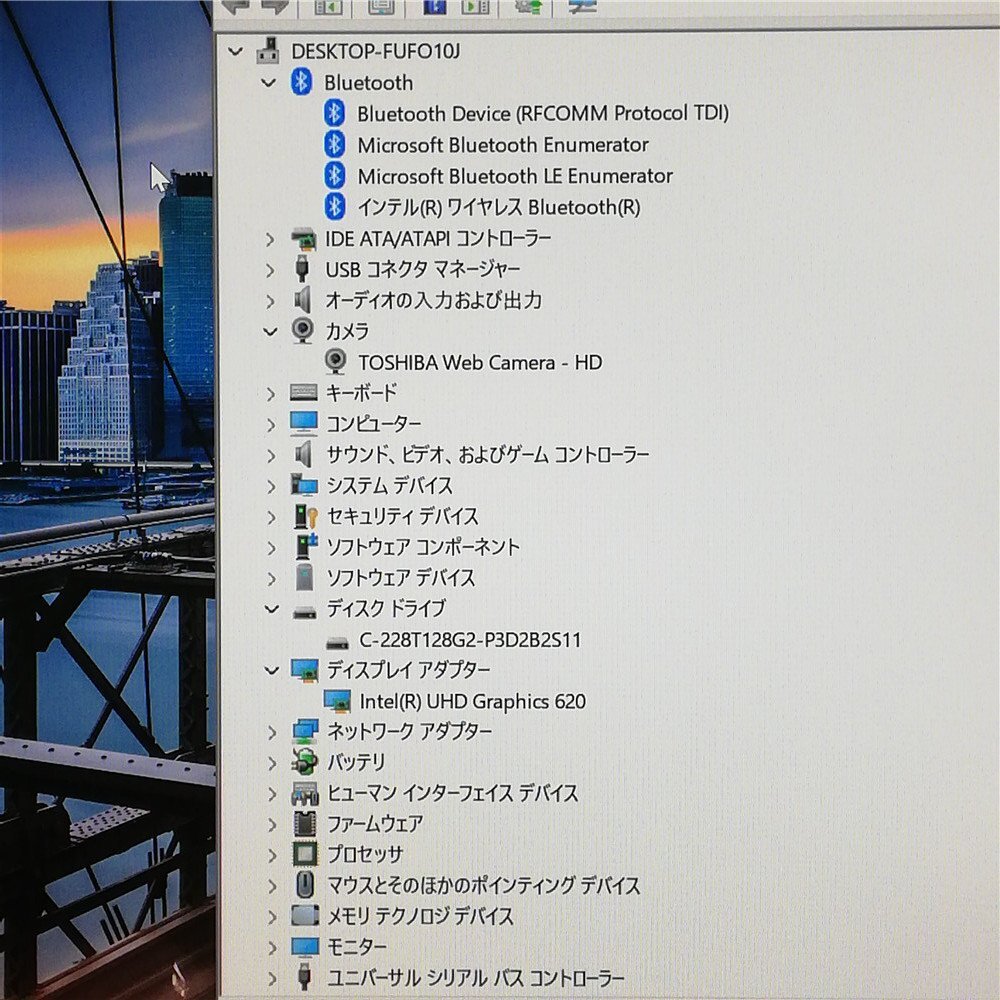Click the display adapter icon beside Intel UHD Graphics

(339, 701)
